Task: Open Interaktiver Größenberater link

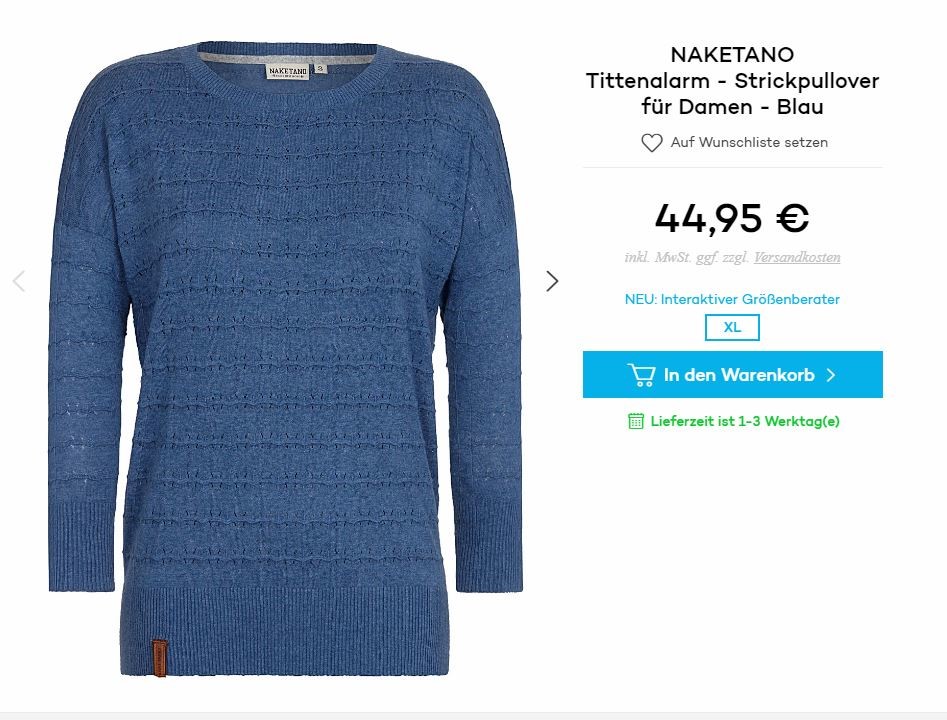Action: pos(750,299)
